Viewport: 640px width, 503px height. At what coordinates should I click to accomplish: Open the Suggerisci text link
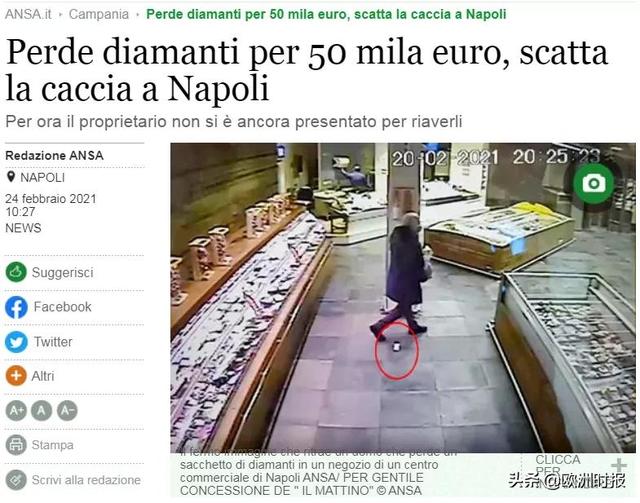coord(63,272)
